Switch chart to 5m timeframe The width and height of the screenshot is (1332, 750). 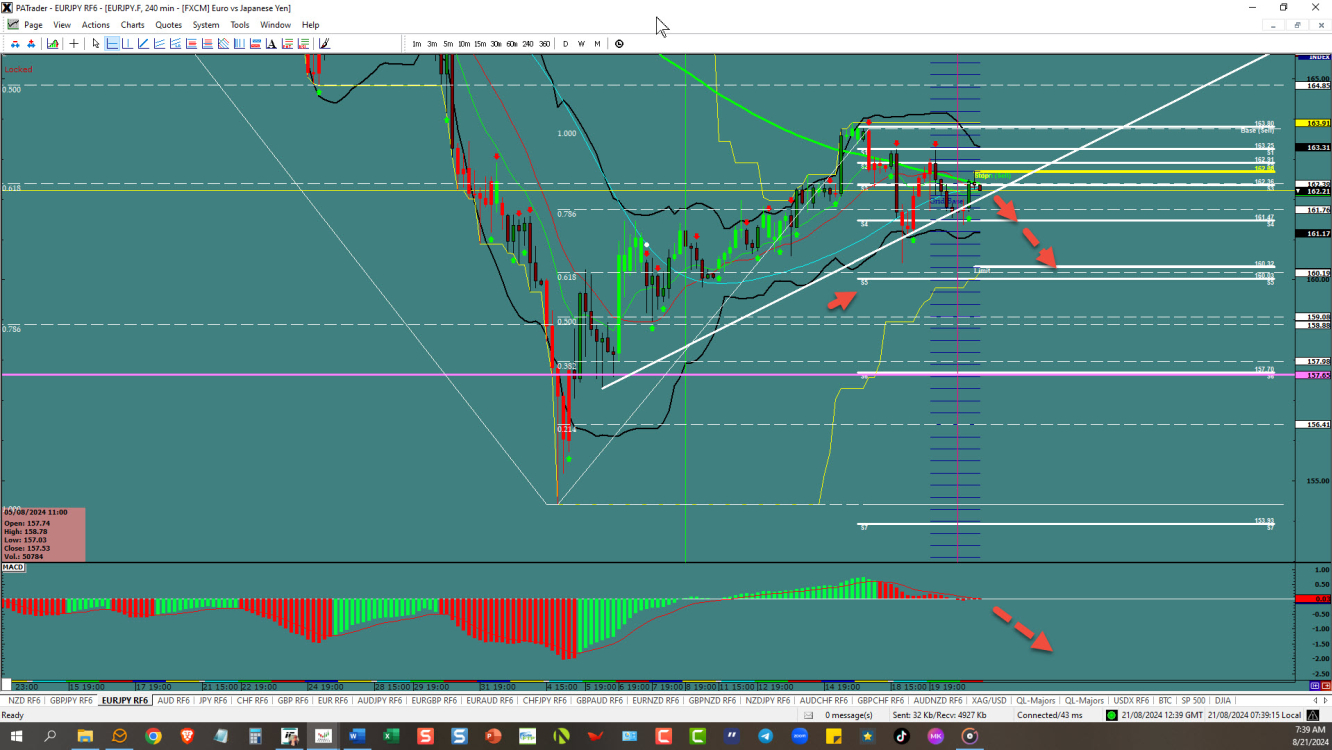pyautogui.click(x=448, y=43)
